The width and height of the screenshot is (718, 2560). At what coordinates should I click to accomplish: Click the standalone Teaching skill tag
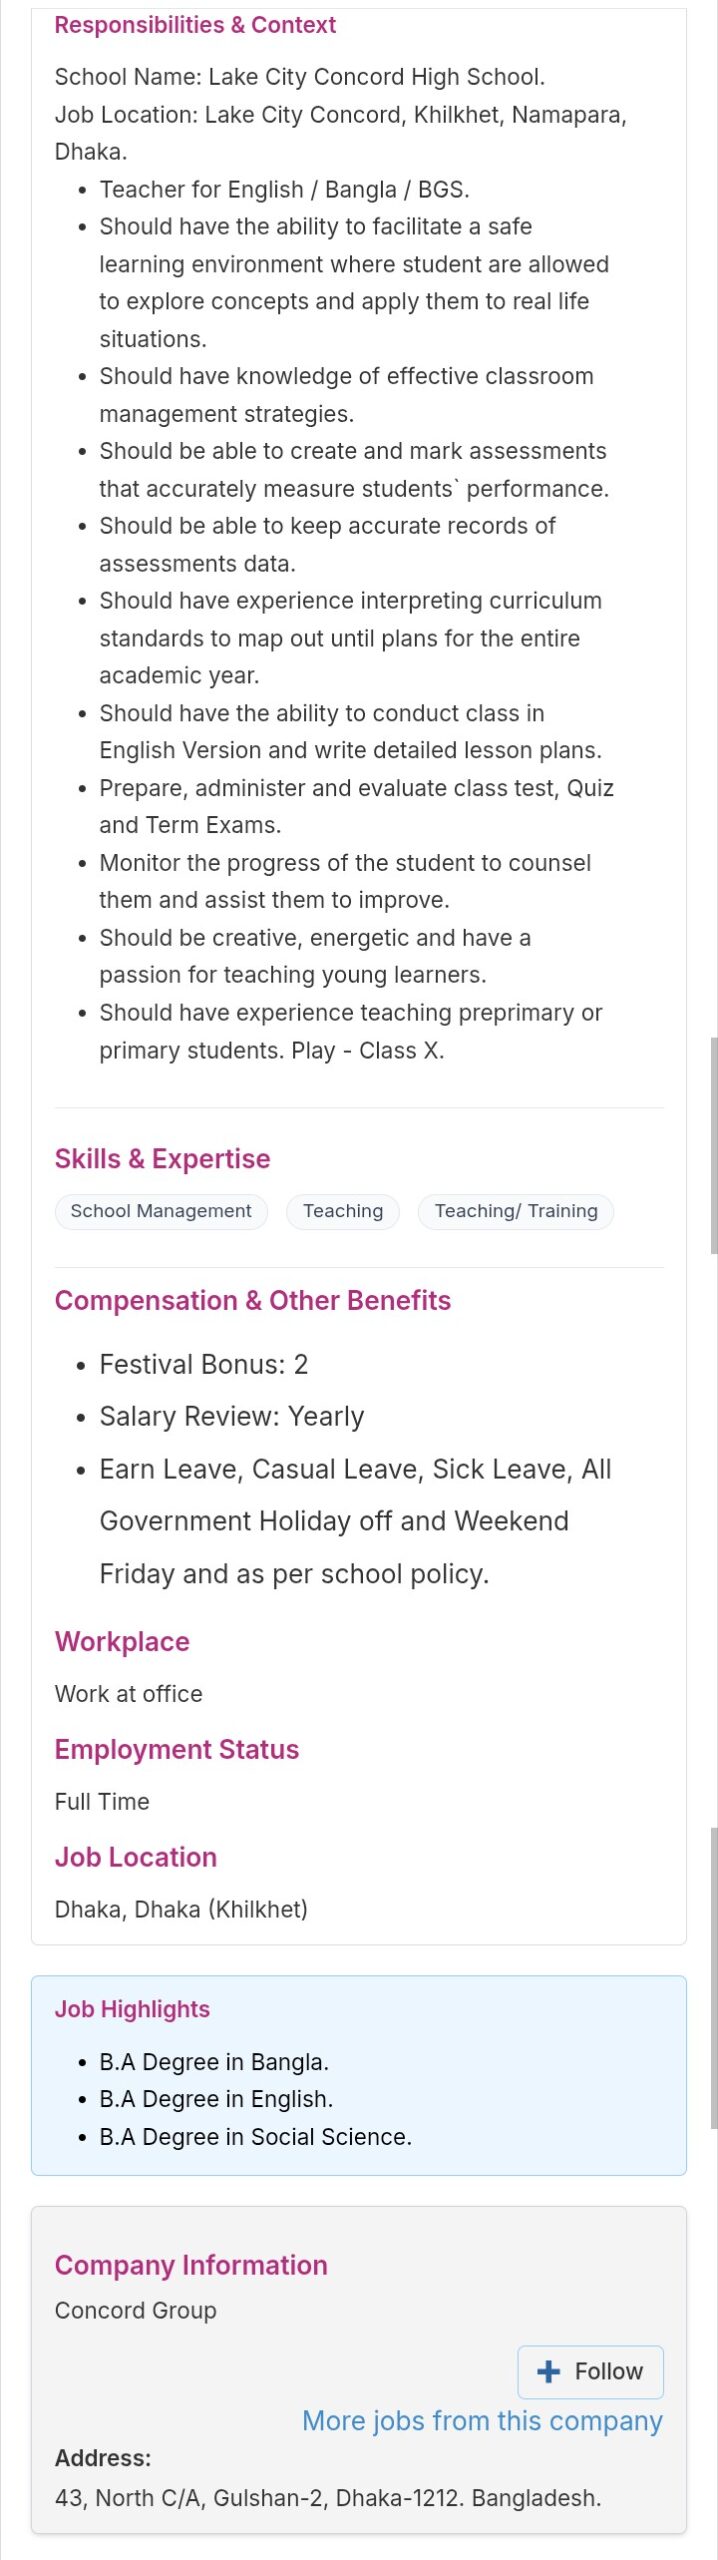click(343, 1211)
